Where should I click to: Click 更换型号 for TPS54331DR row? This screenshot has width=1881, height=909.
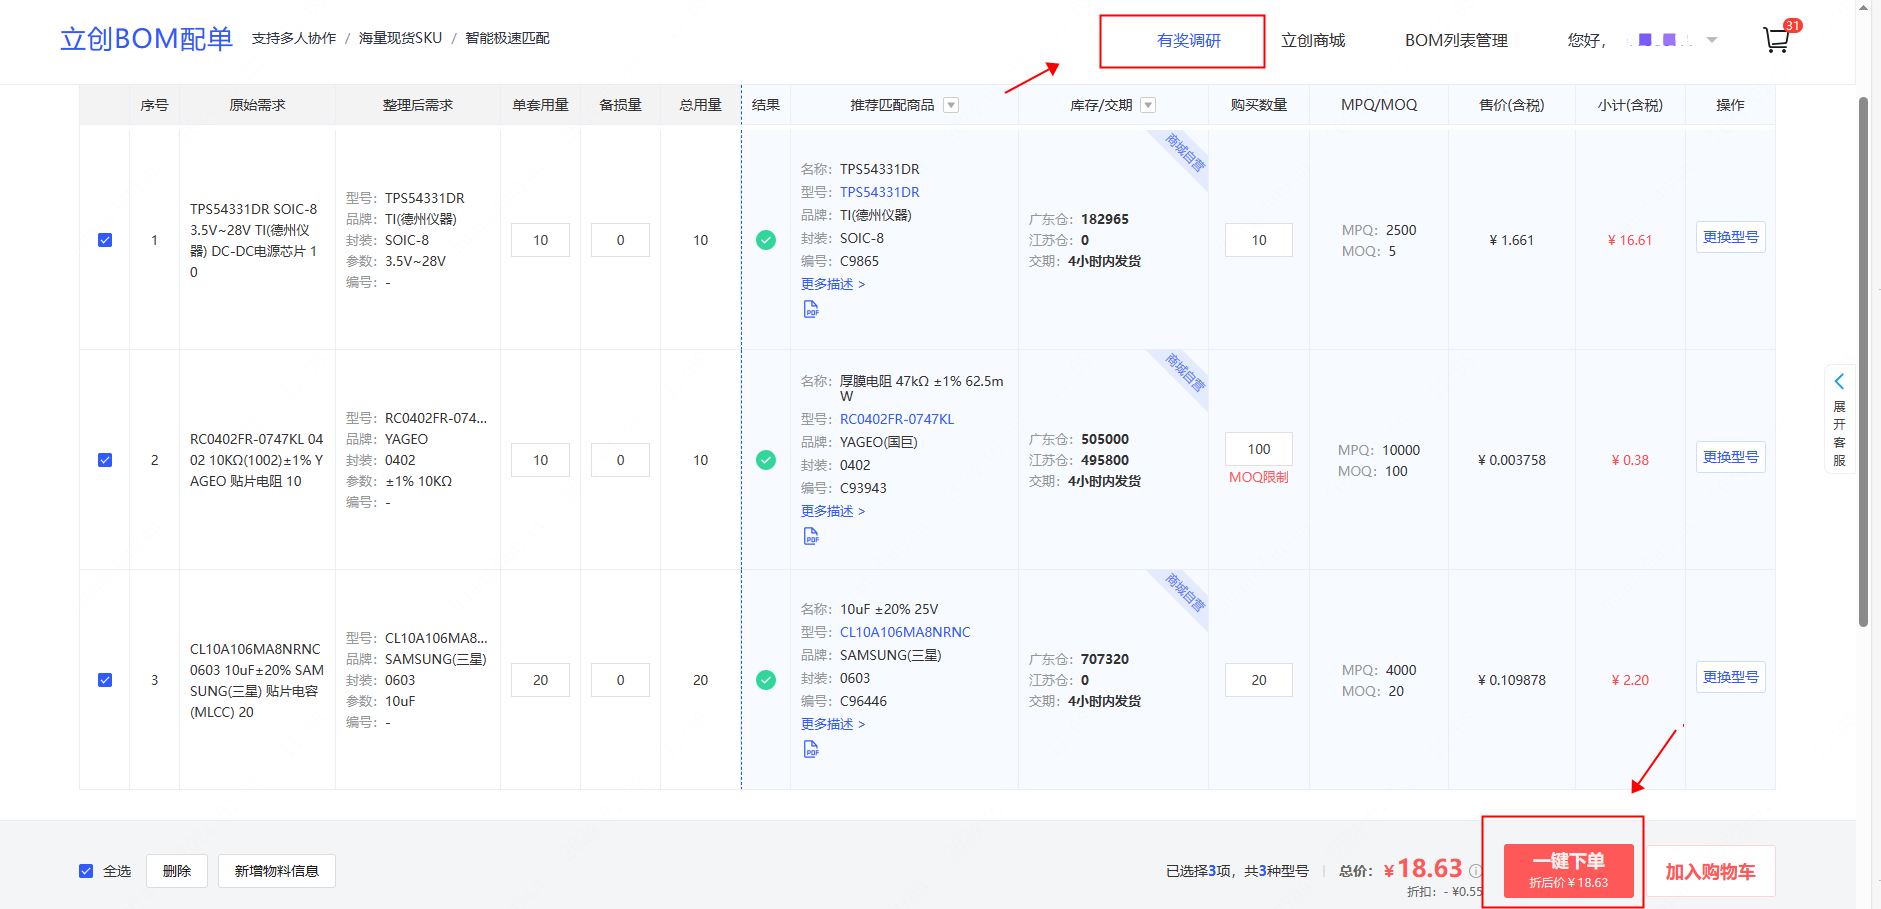1731,237
